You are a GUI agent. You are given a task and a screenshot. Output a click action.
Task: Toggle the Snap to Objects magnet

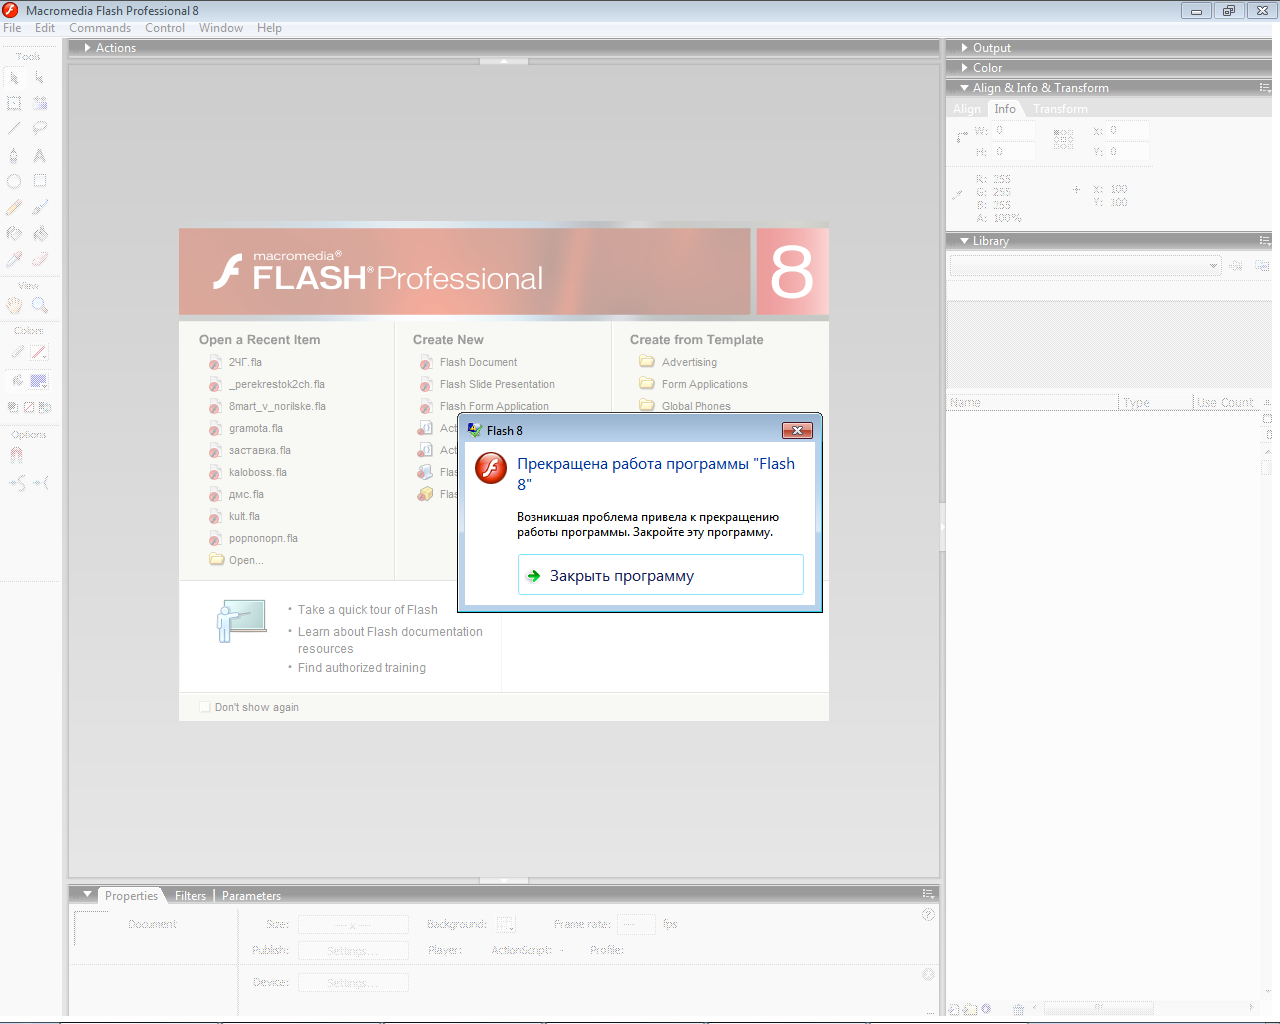[x=16, y=455]
